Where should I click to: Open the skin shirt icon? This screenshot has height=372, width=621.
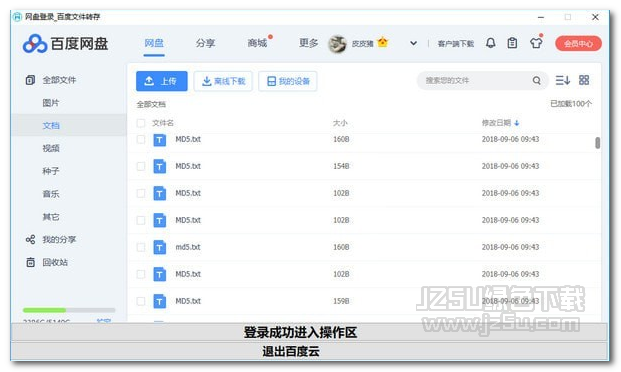(536, 43)
